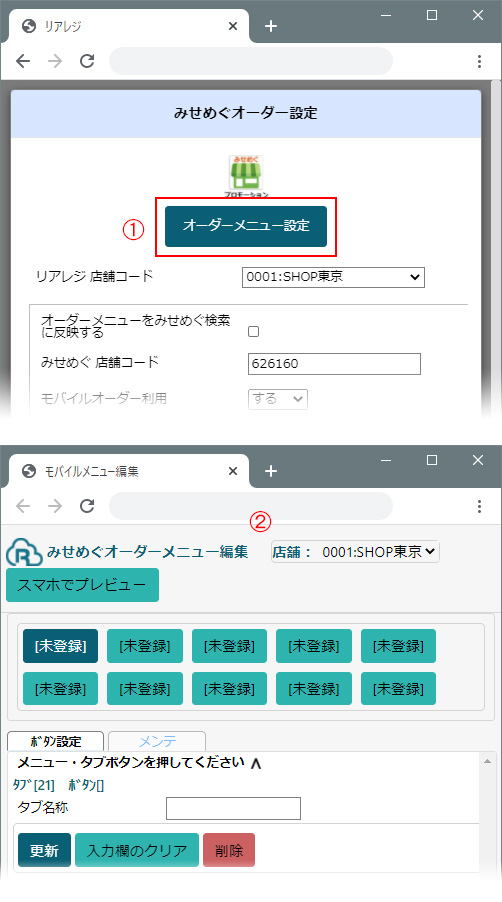Click 削除 button
Image resolution: width=502 pixels, height=902 pixels.
(x=229, y=850)
